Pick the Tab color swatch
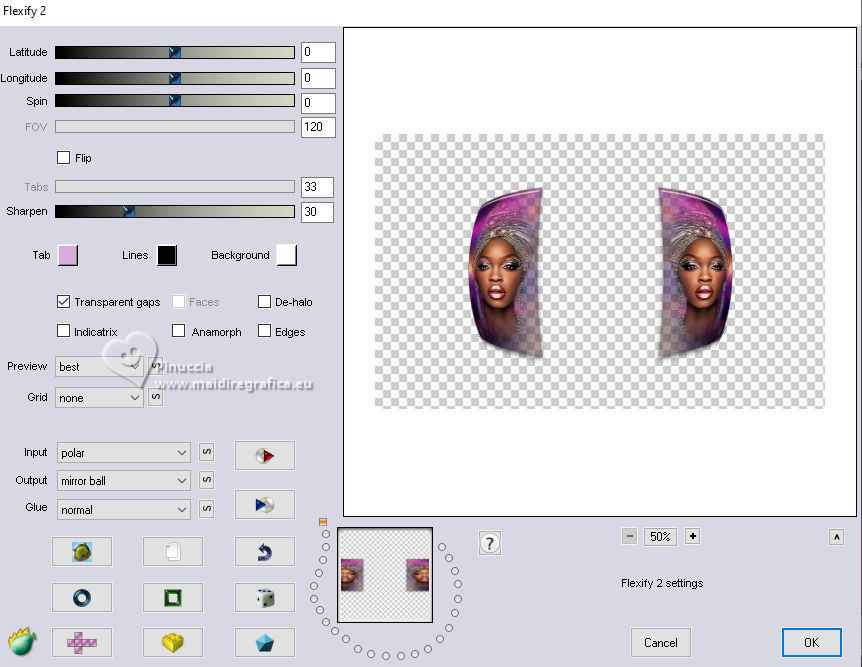This screenshot has height=667, width=862. click(68, 255)
